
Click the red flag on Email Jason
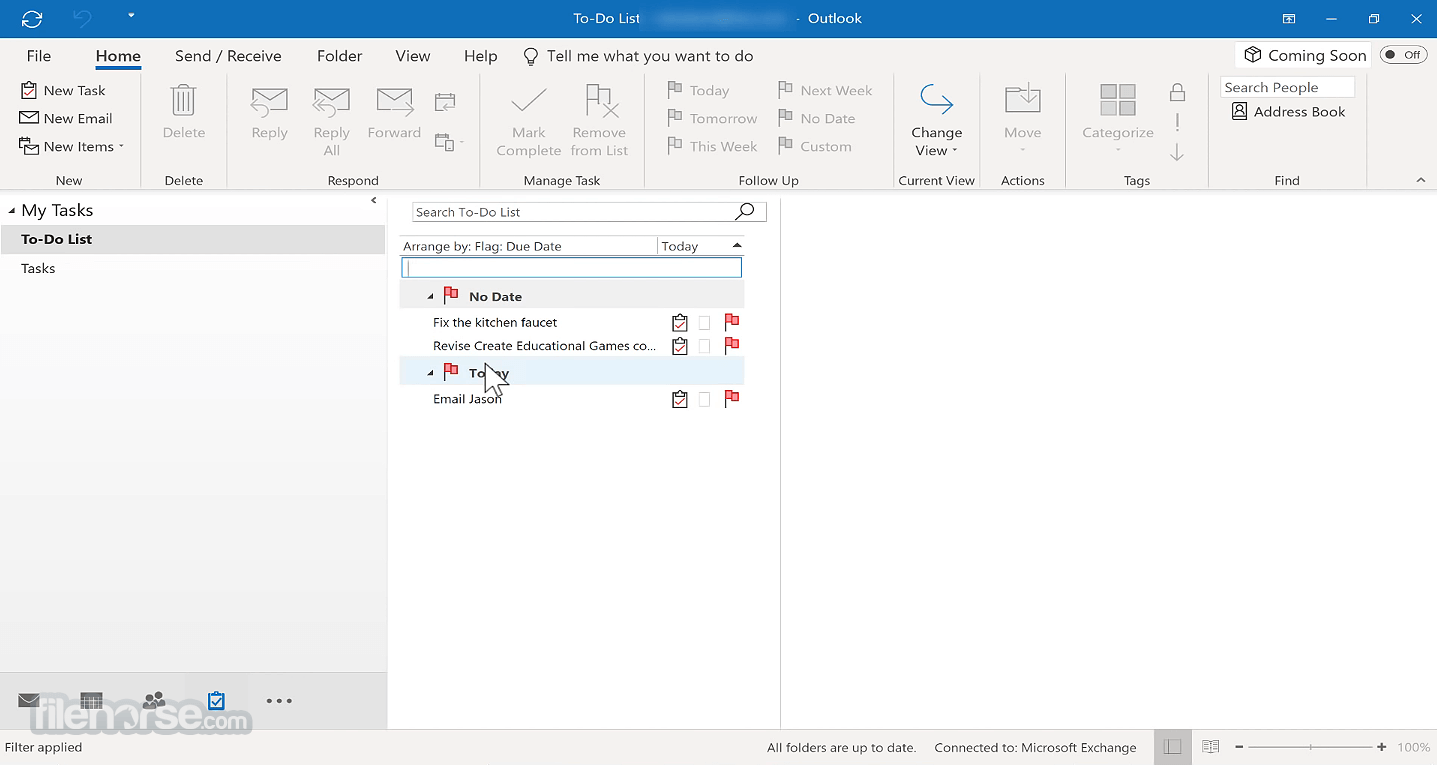click(732, 398)
